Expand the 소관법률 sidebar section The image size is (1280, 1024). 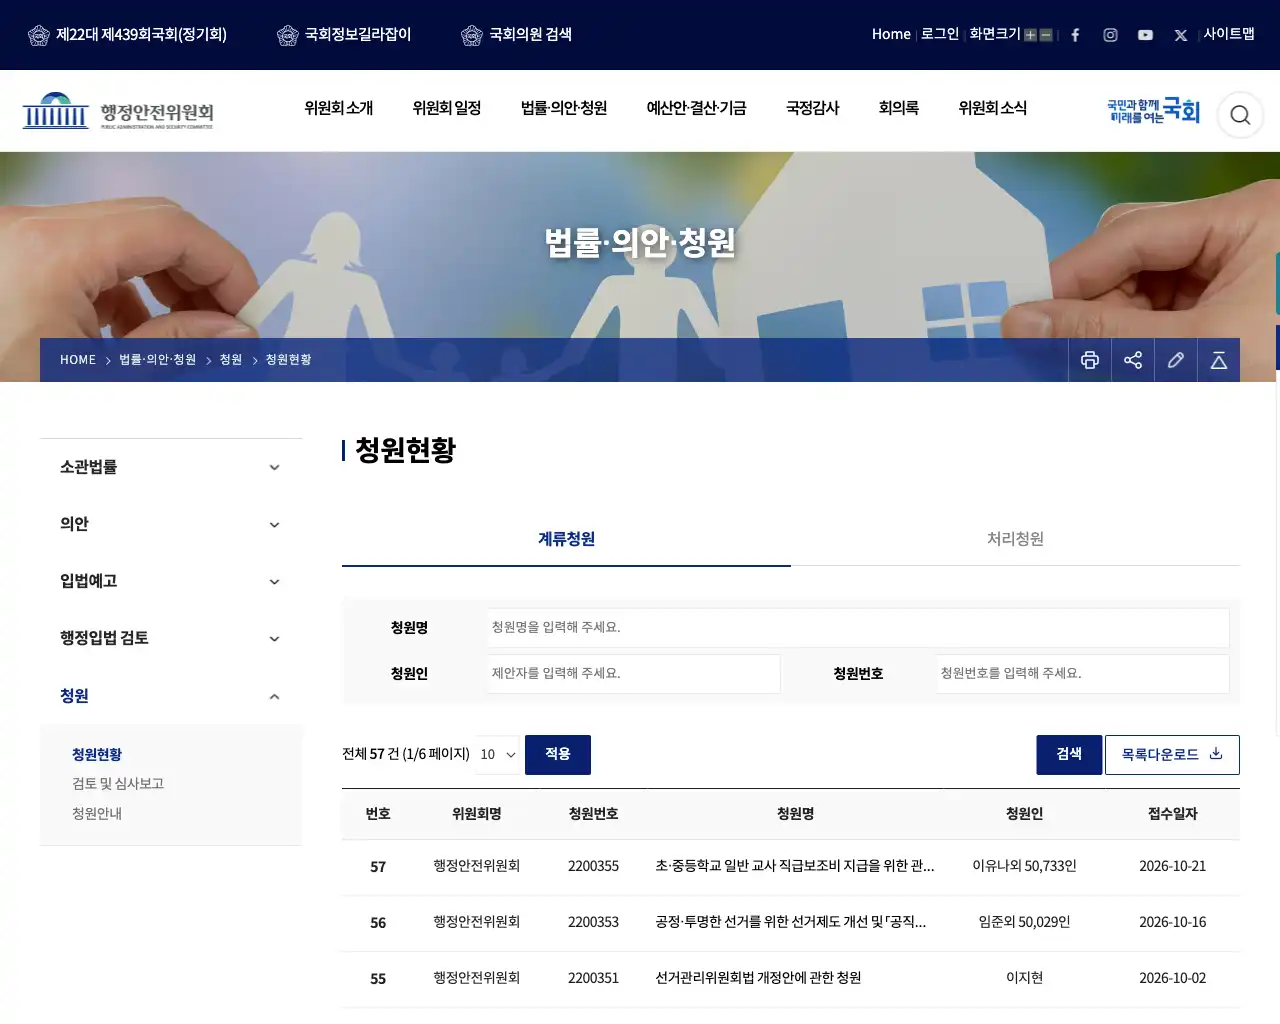point(171,467)
